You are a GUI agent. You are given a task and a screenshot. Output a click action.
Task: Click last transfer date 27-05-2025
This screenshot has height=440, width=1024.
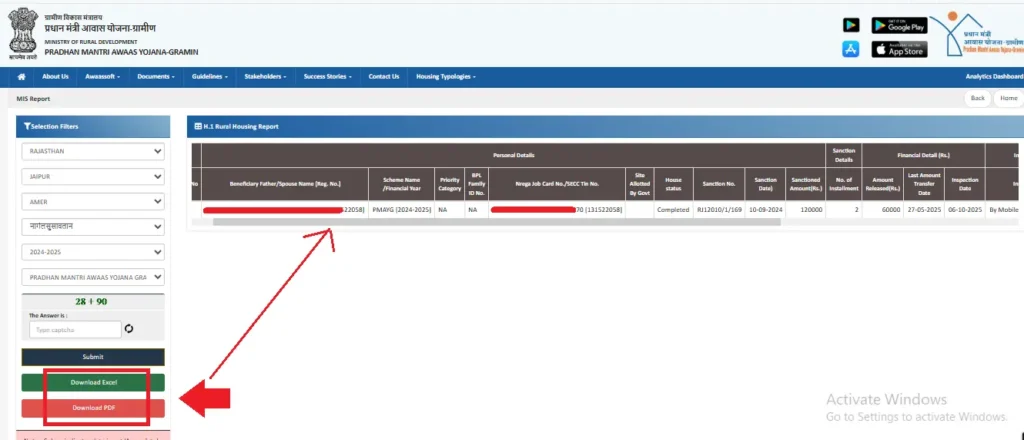[923, 210]
